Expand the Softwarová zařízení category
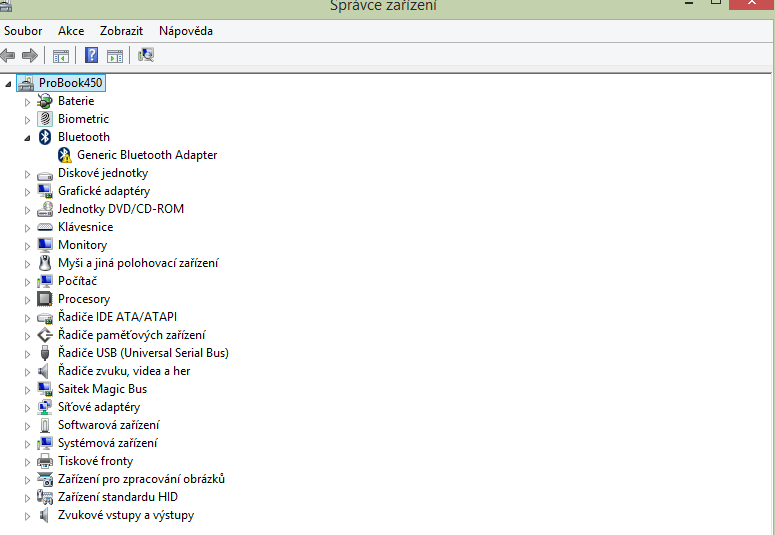The image size is (775, 535). click(x=27, y=426)
